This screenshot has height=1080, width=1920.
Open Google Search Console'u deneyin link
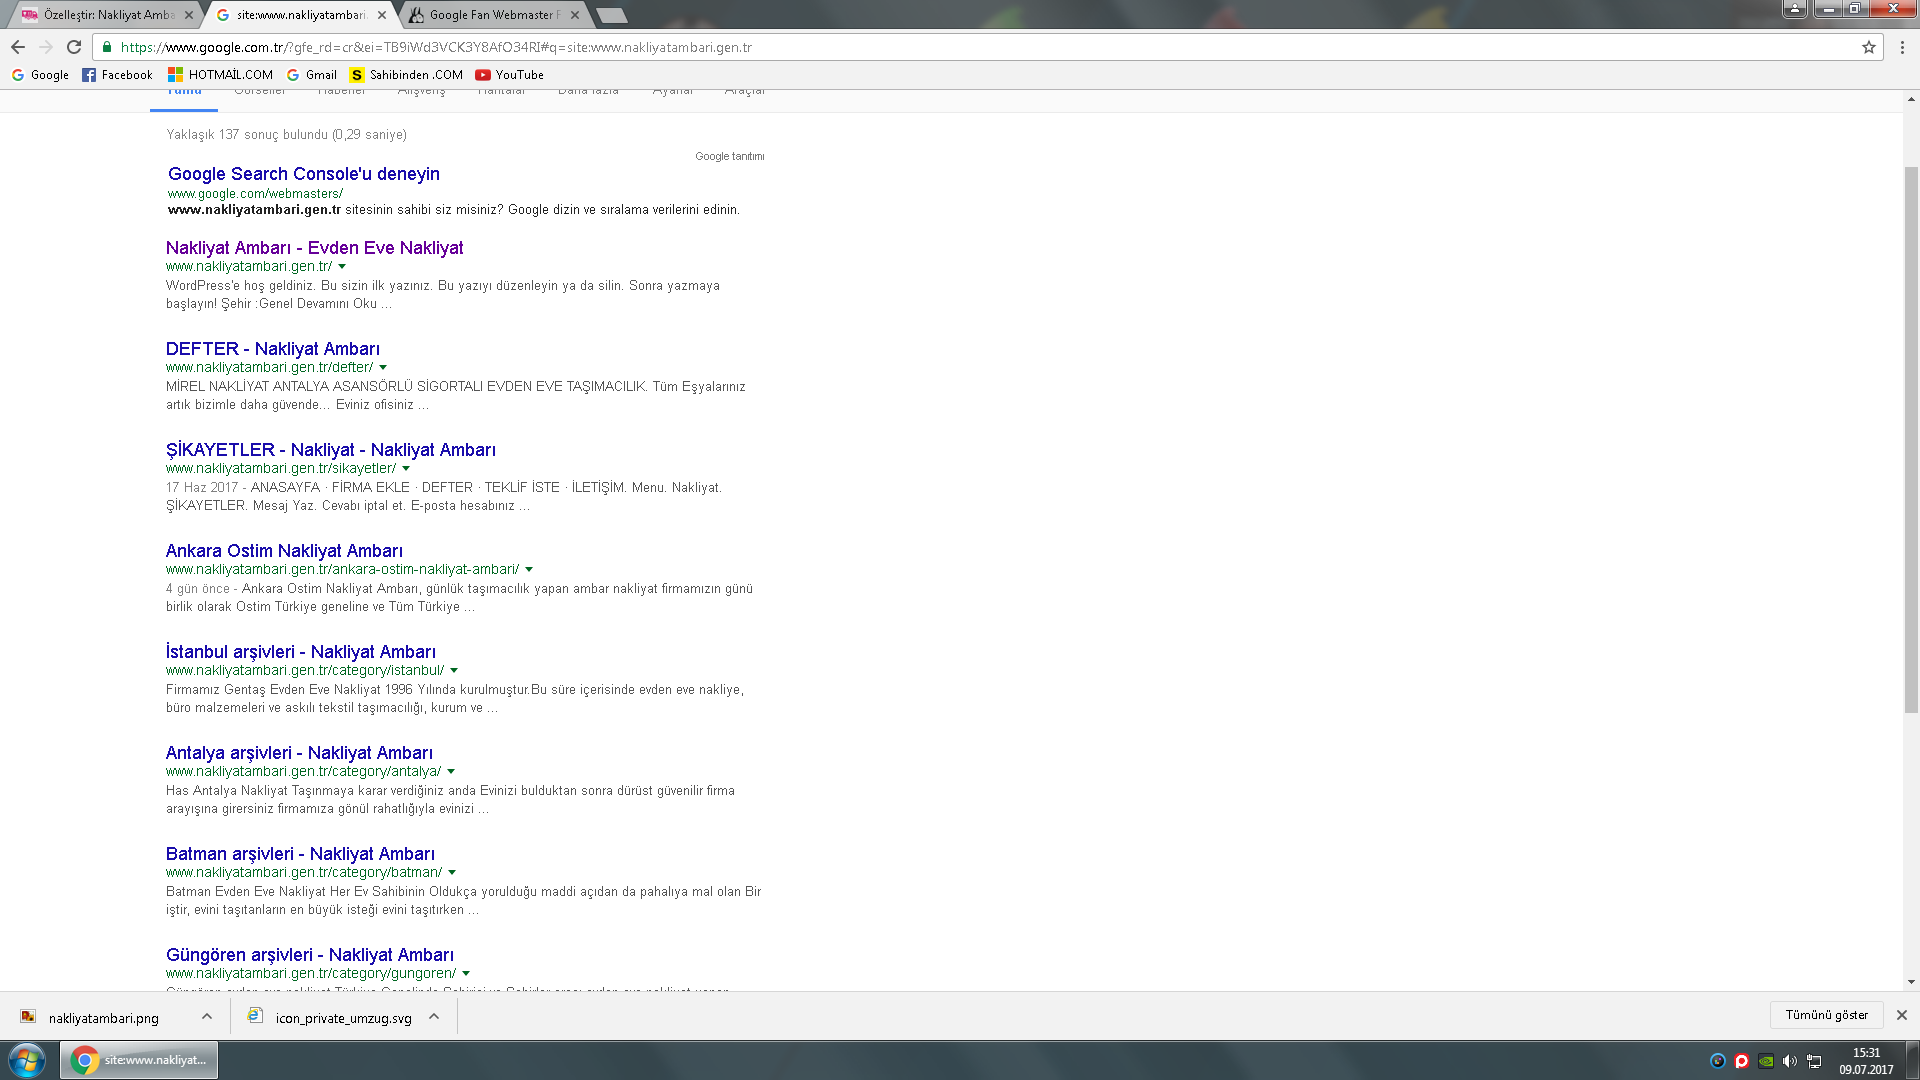(x=304, y=174)
